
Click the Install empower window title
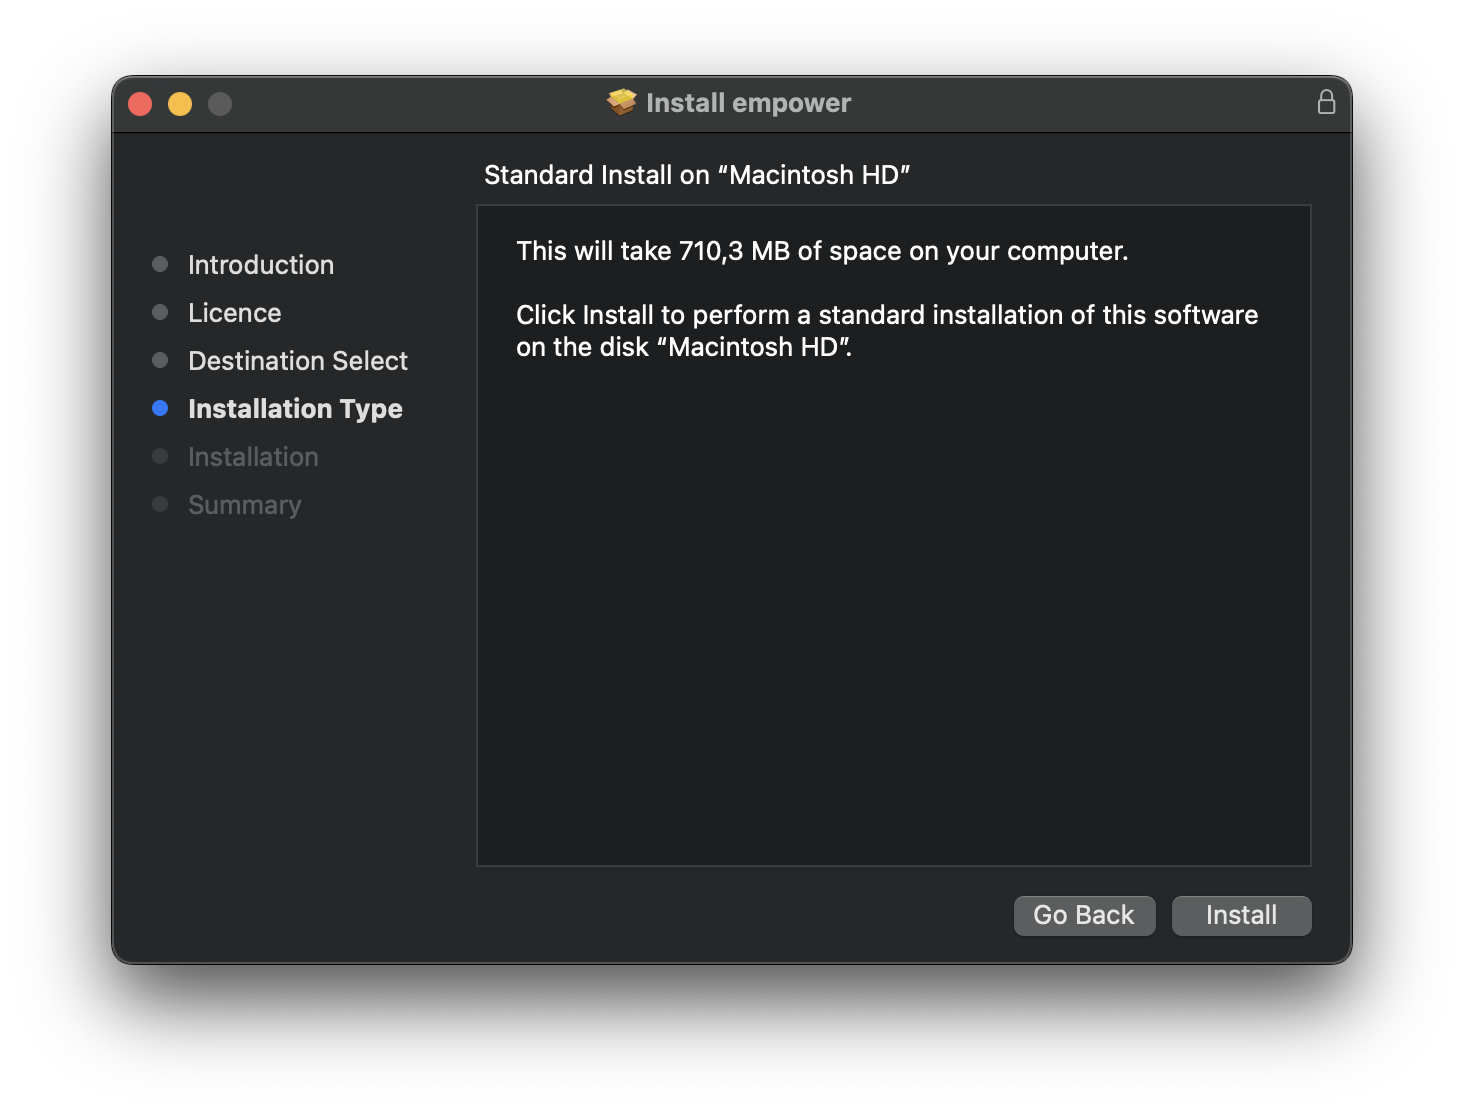pyautogui.click(x=748, y=103)
